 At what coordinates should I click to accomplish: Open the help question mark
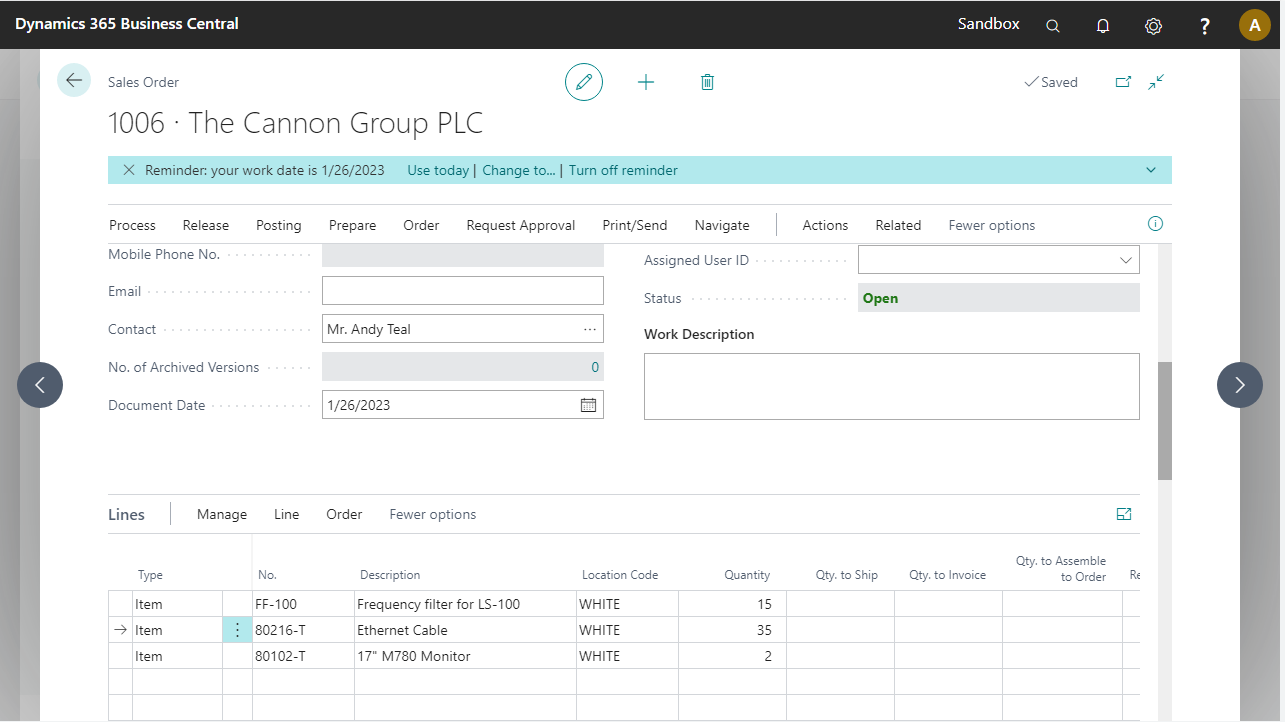coord(1205,26)
